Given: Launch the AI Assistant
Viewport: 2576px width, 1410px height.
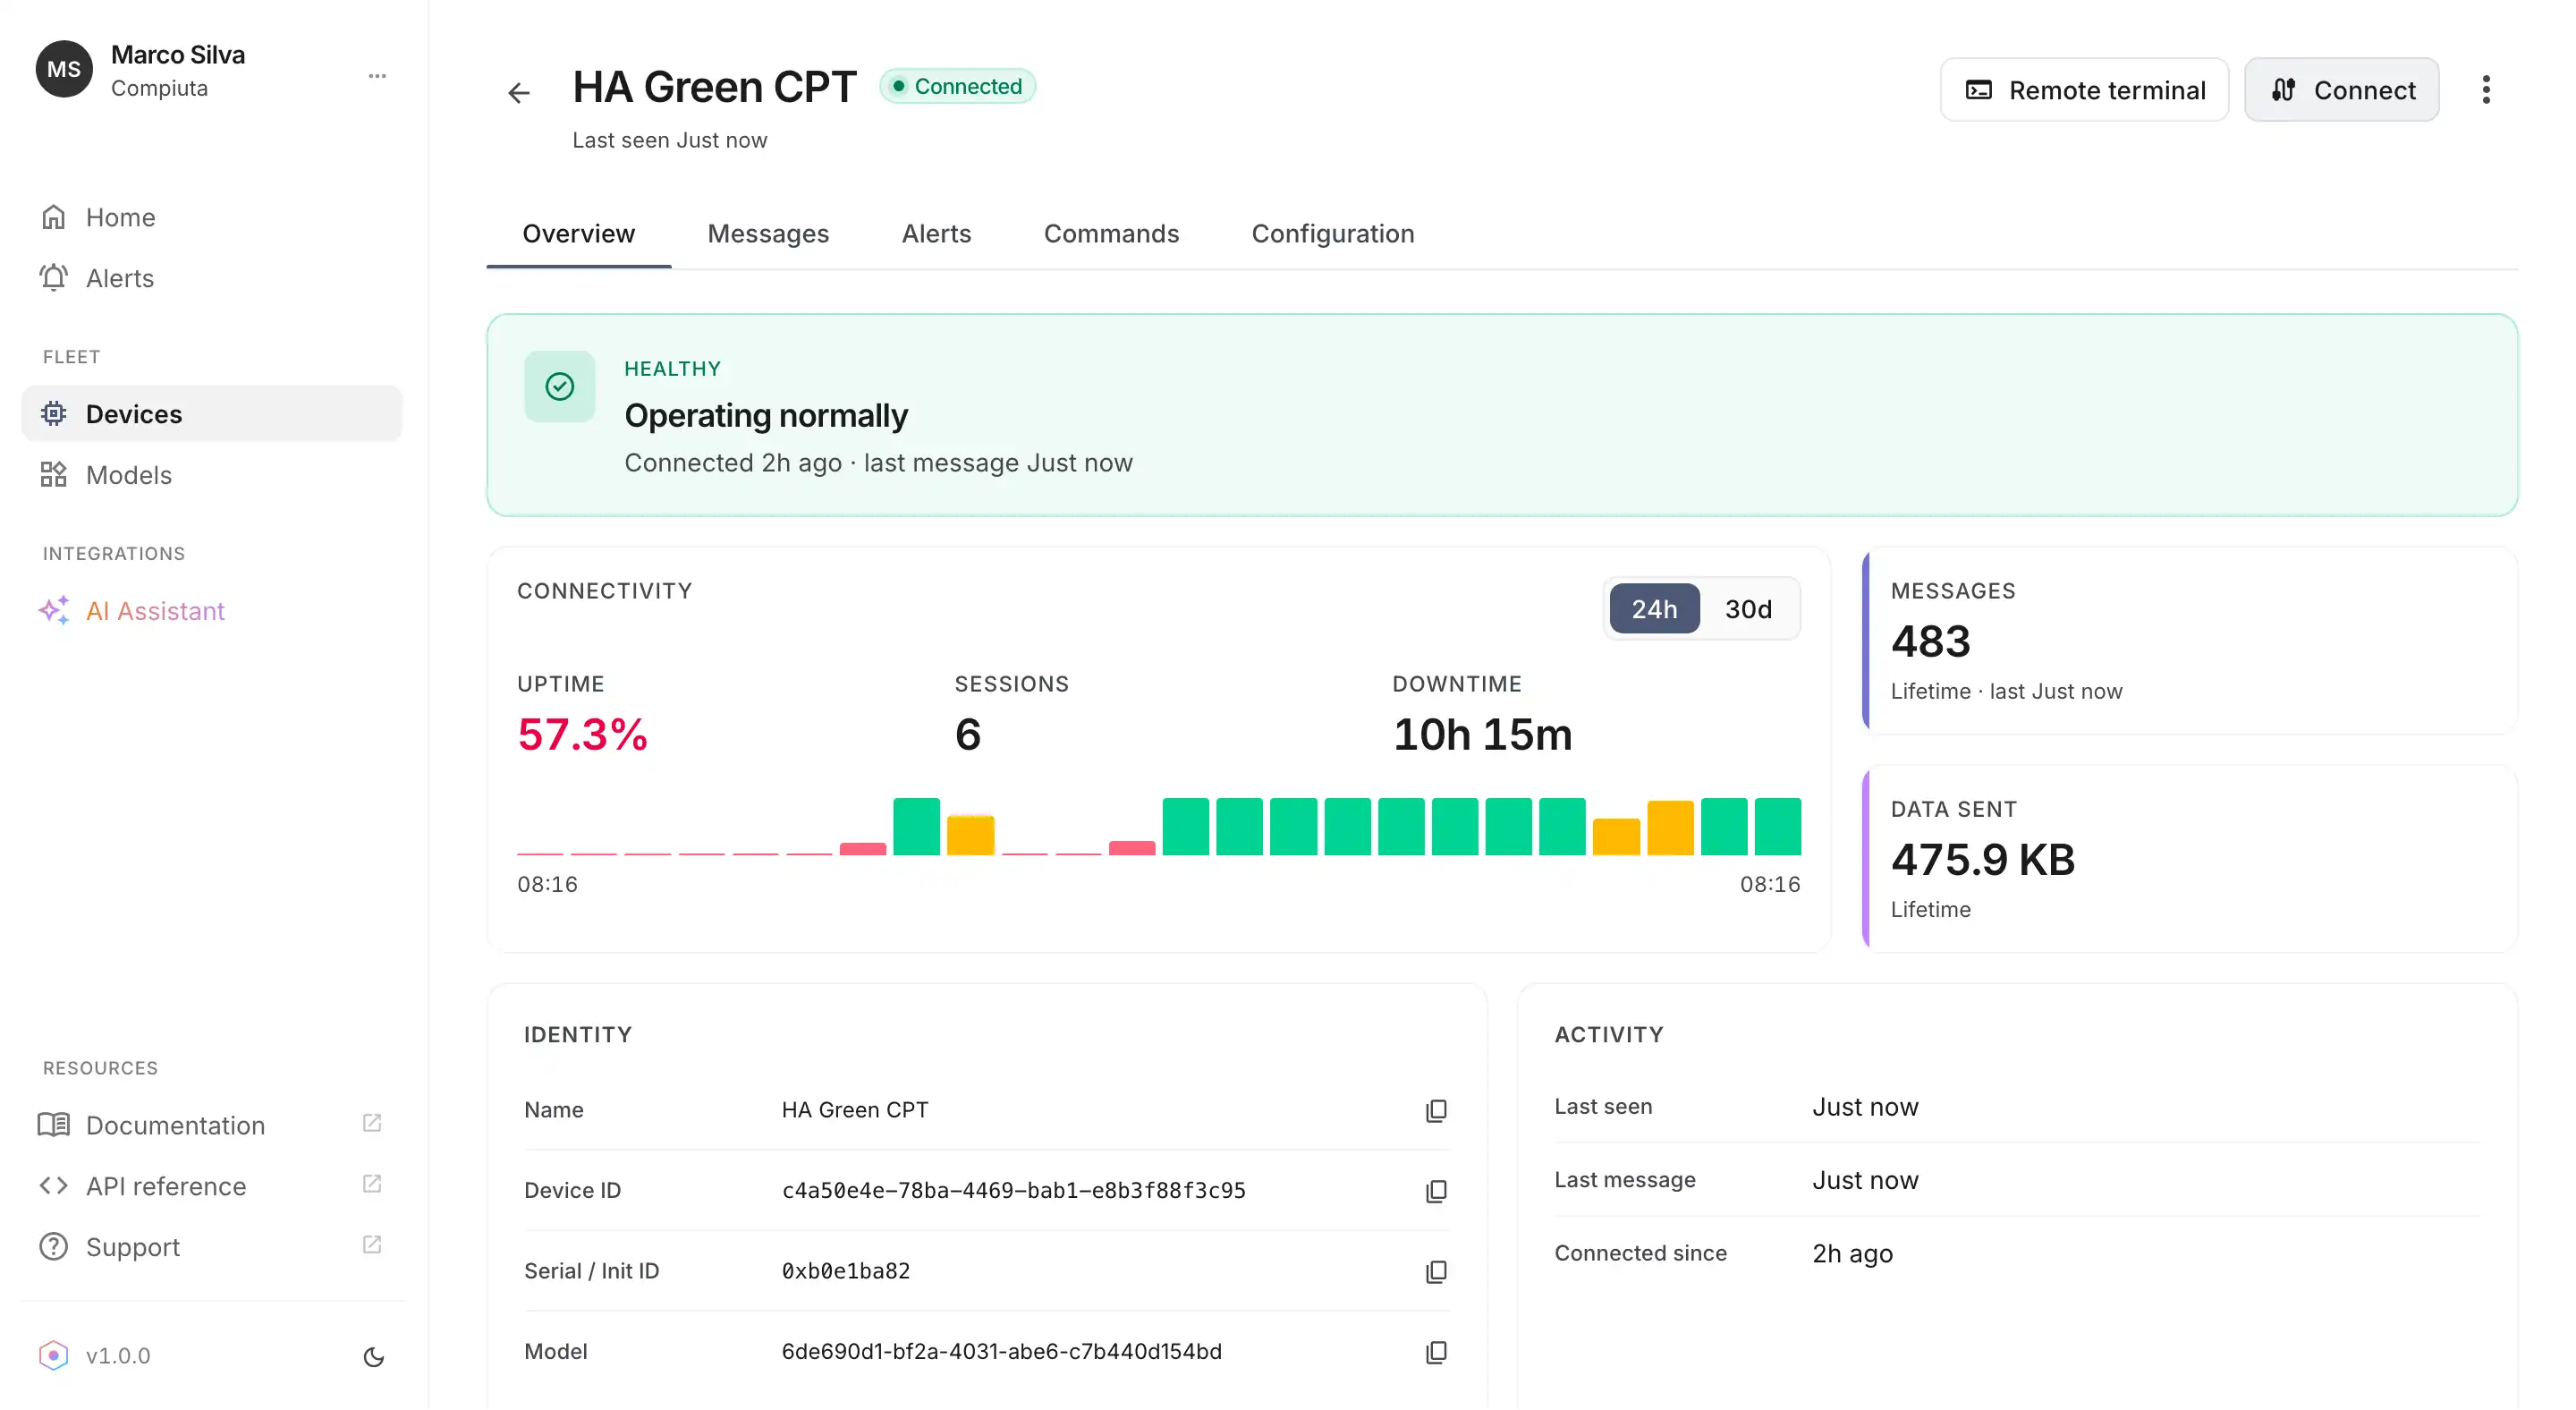Looking at the screenshot, I should (212, 611).
